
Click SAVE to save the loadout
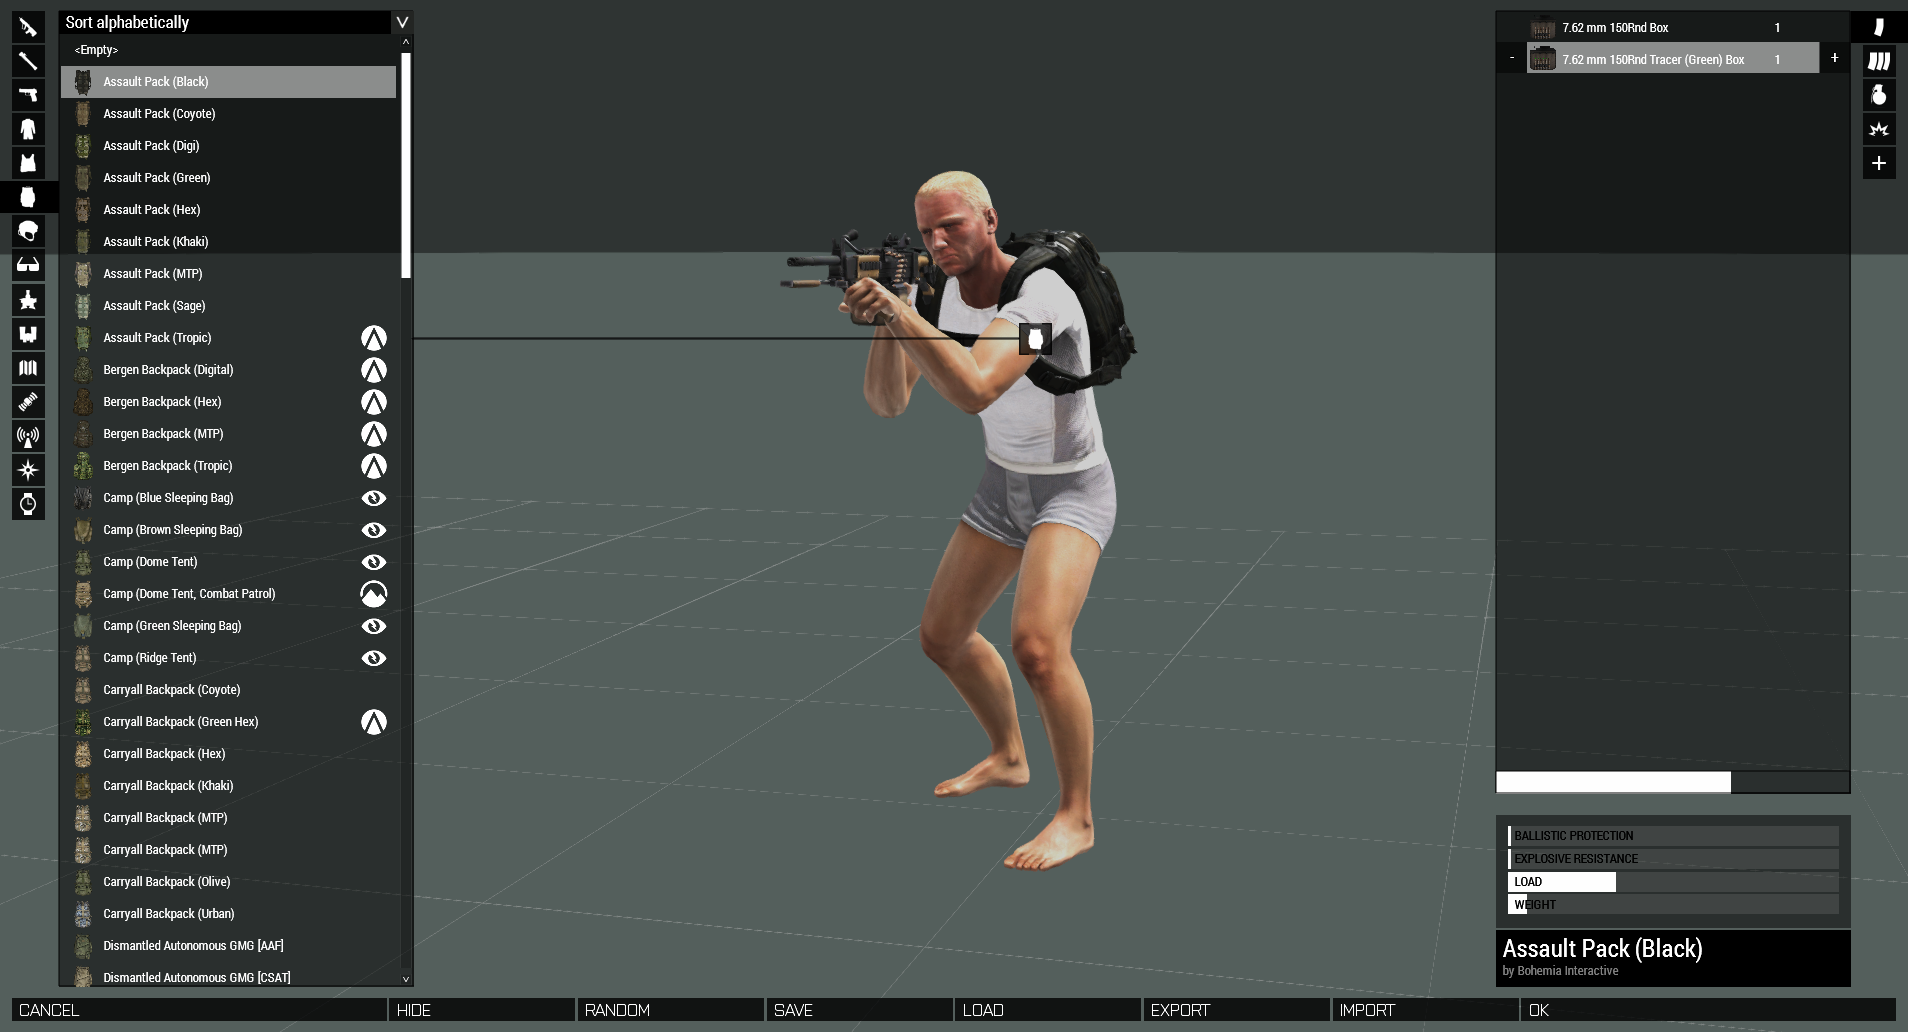pos(860,1010)
